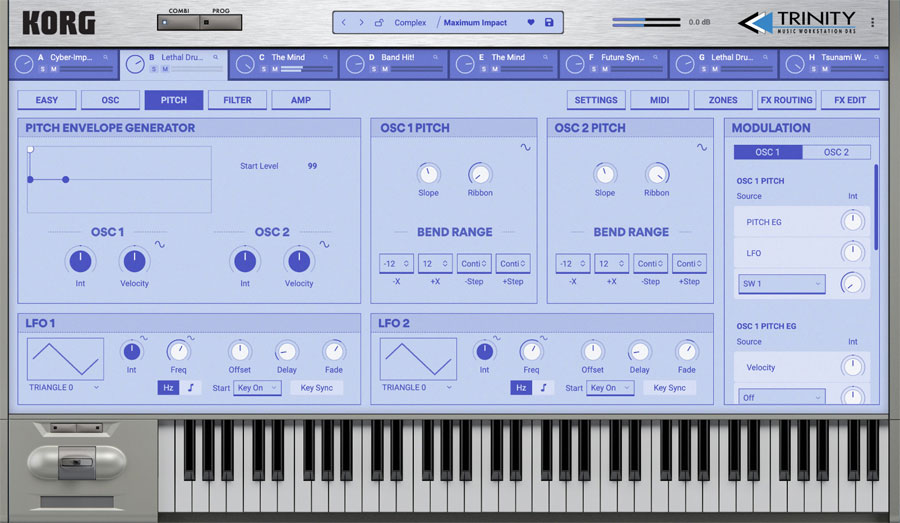Open the EASY tab
The image size is (900, 523).
[x=46, y=100]
